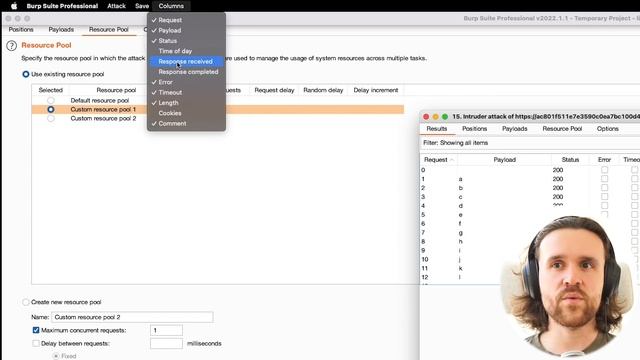
Task: Click the Delay increment column header
Action: click(x=376, y=90)
